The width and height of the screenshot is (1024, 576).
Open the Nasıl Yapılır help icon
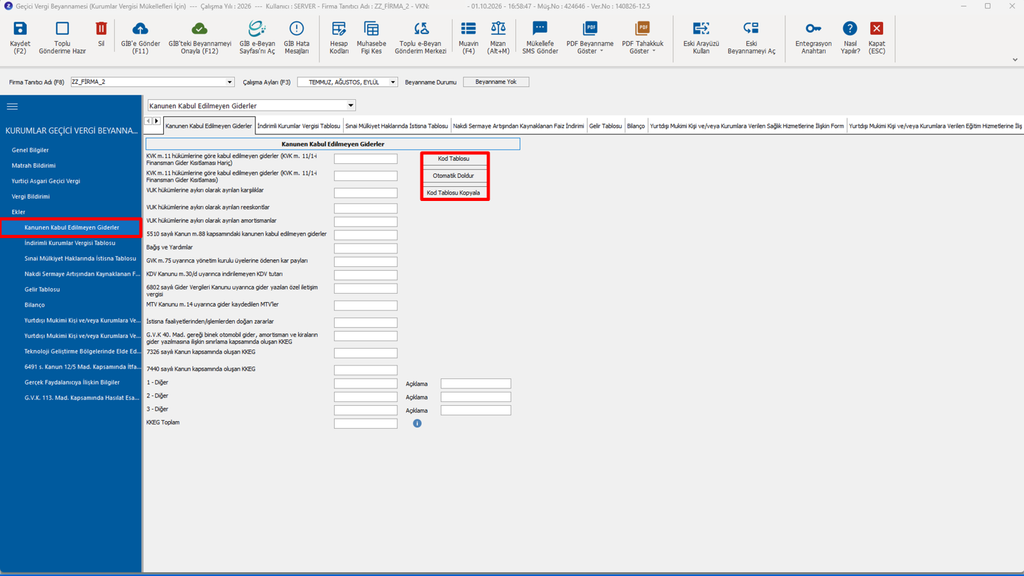pyautogui.click(x=850, y=29)
